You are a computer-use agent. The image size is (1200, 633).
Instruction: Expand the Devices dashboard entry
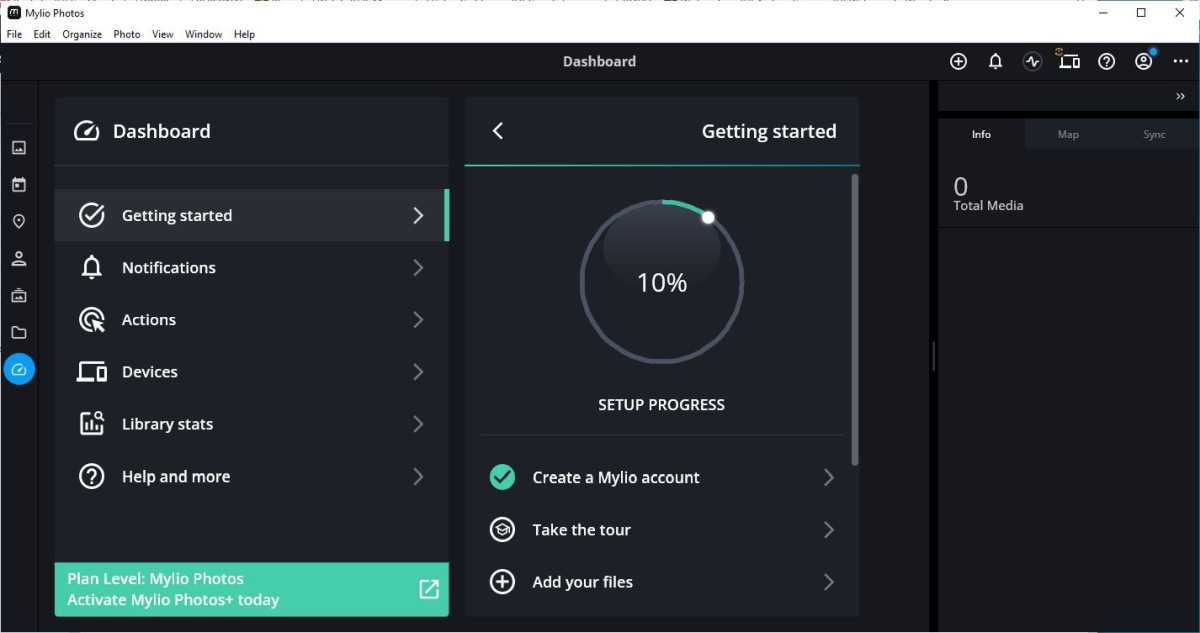click(251, 371)
